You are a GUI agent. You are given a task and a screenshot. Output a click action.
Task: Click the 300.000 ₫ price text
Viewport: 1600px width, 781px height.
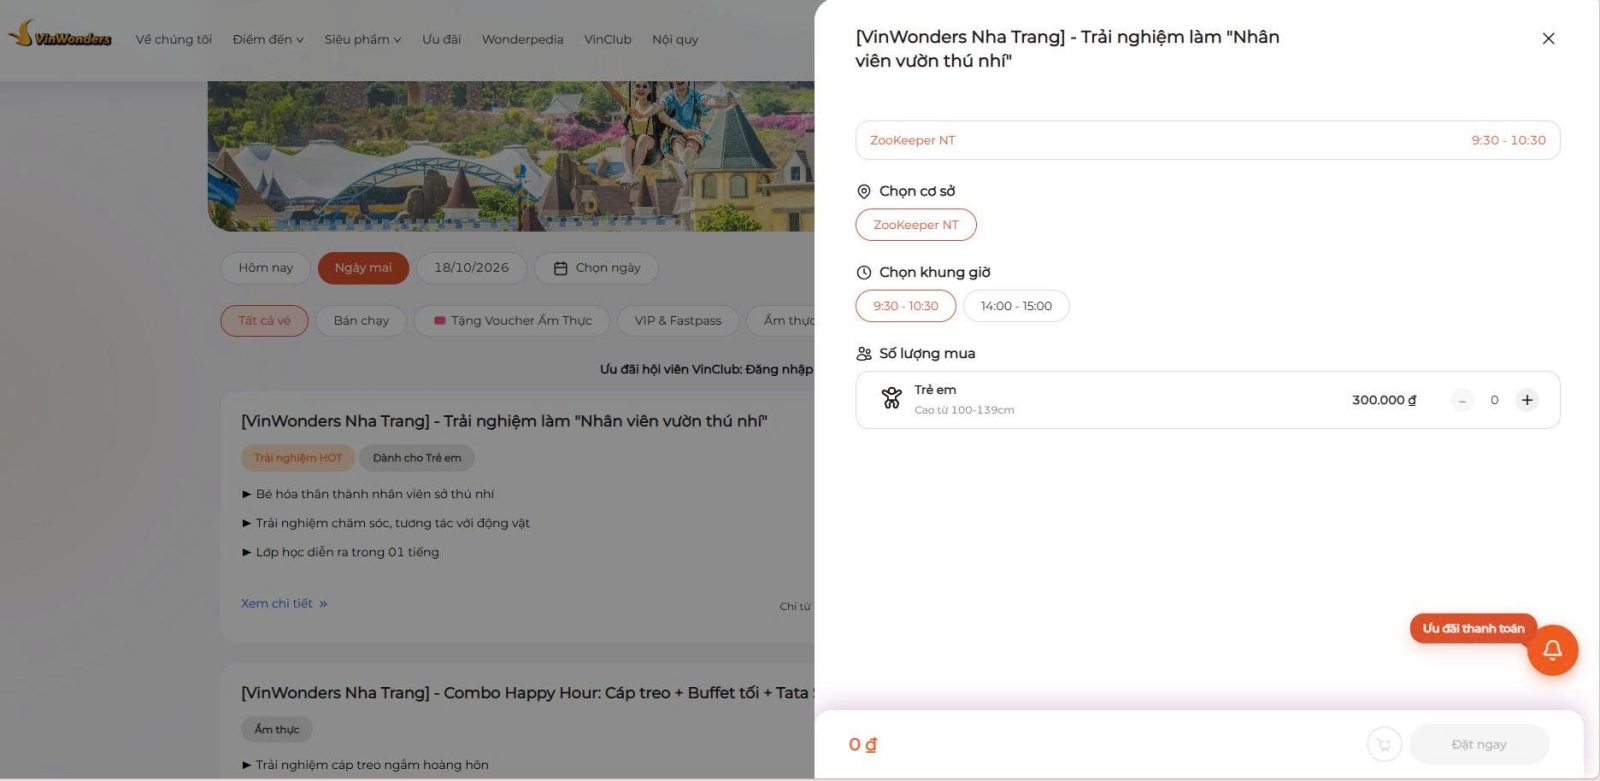[1384, 400]
